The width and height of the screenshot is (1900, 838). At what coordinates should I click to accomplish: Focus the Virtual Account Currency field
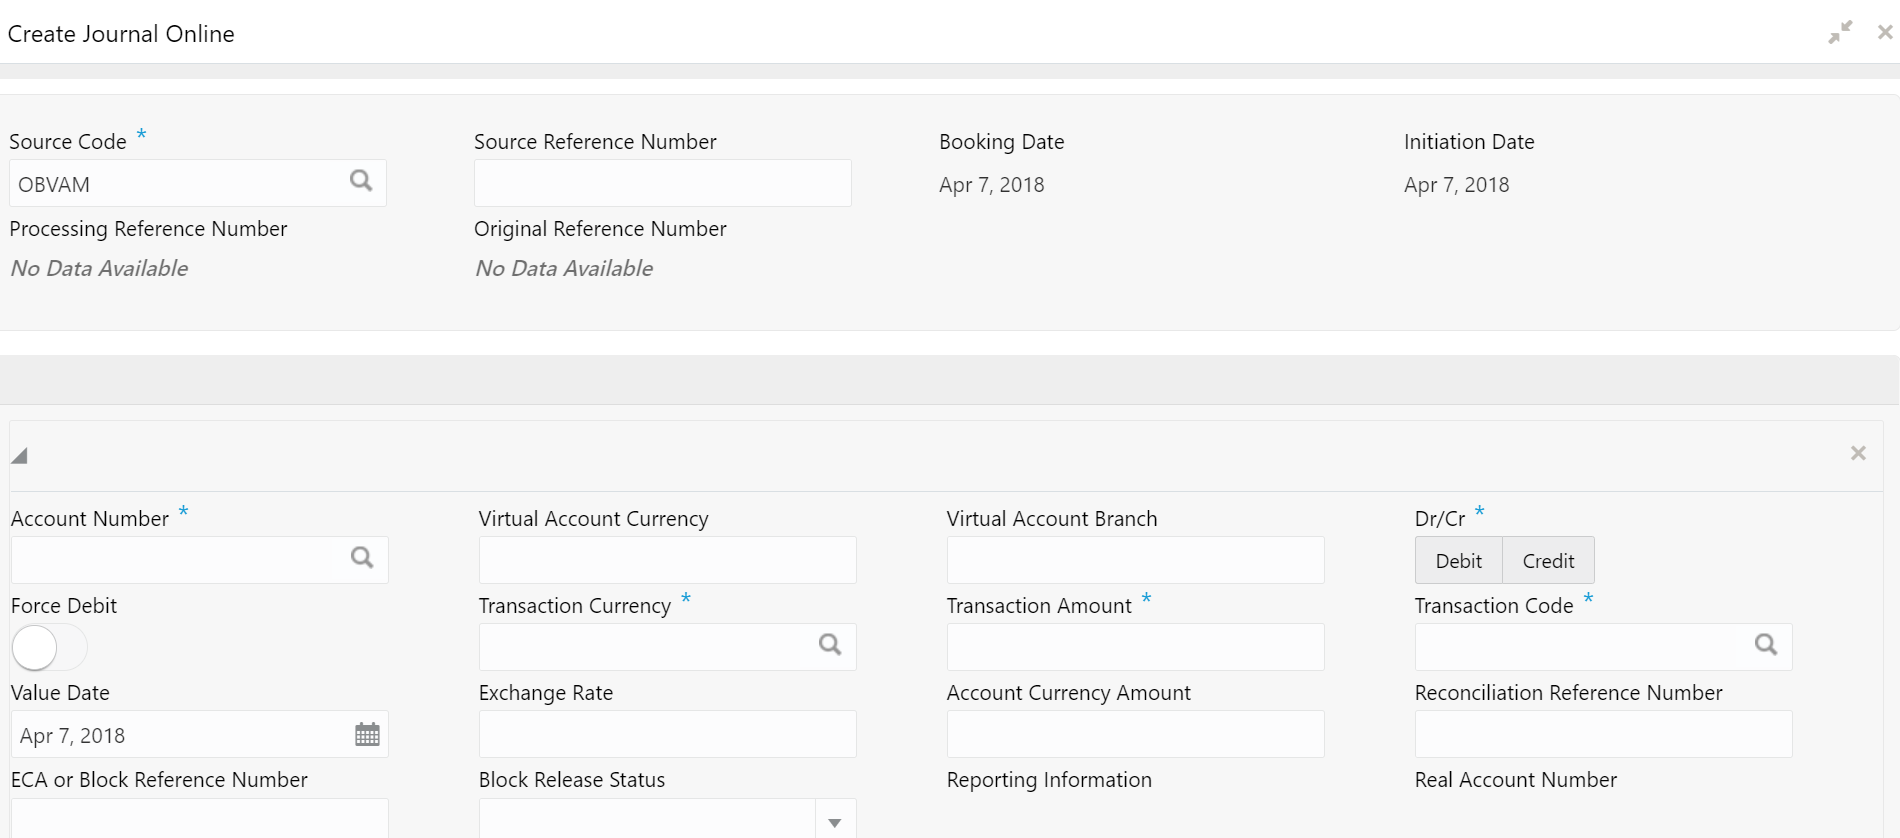(667, 560)
